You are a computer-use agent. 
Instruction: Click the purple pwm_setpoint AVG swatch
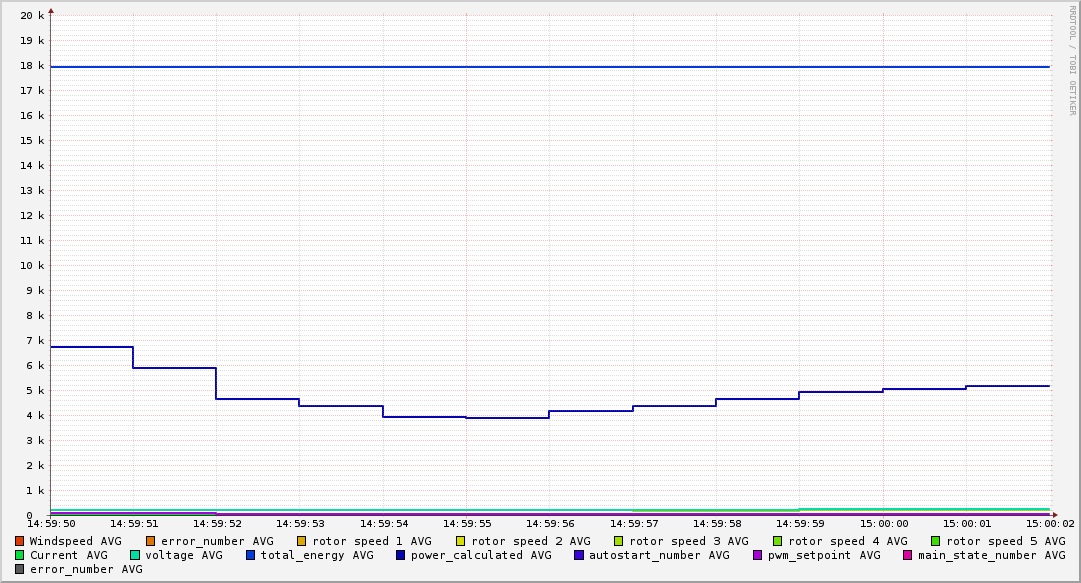[x=757, y=555]
